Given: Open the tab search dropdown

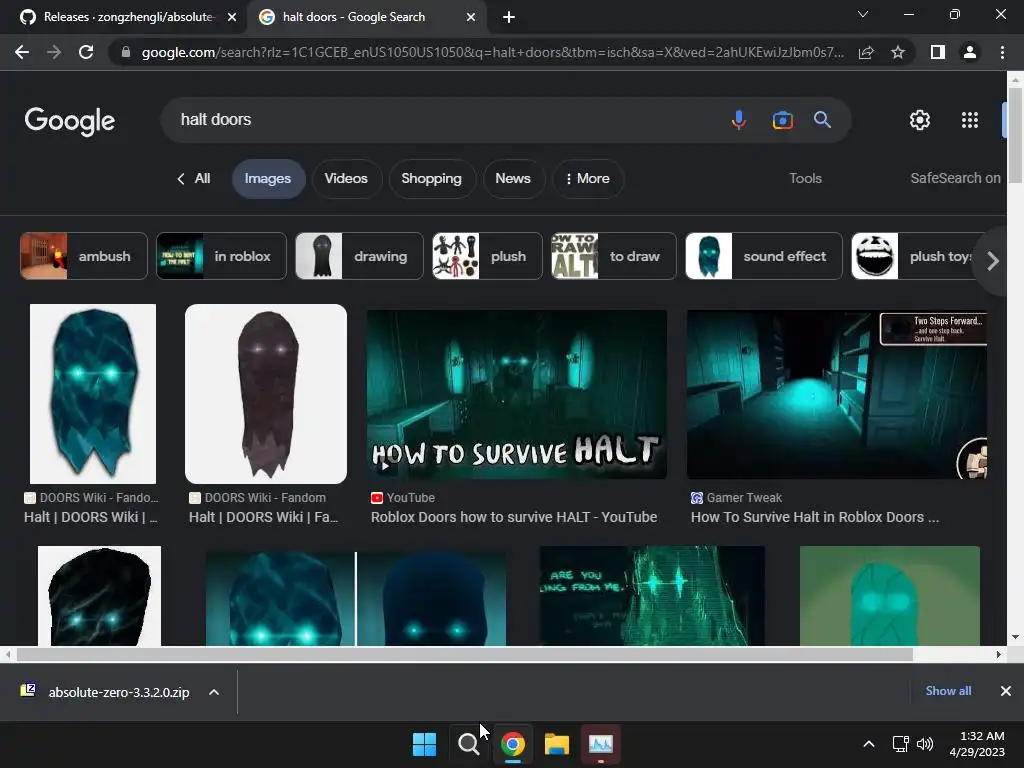Looking at the screenshot, I should coord(863,14).
